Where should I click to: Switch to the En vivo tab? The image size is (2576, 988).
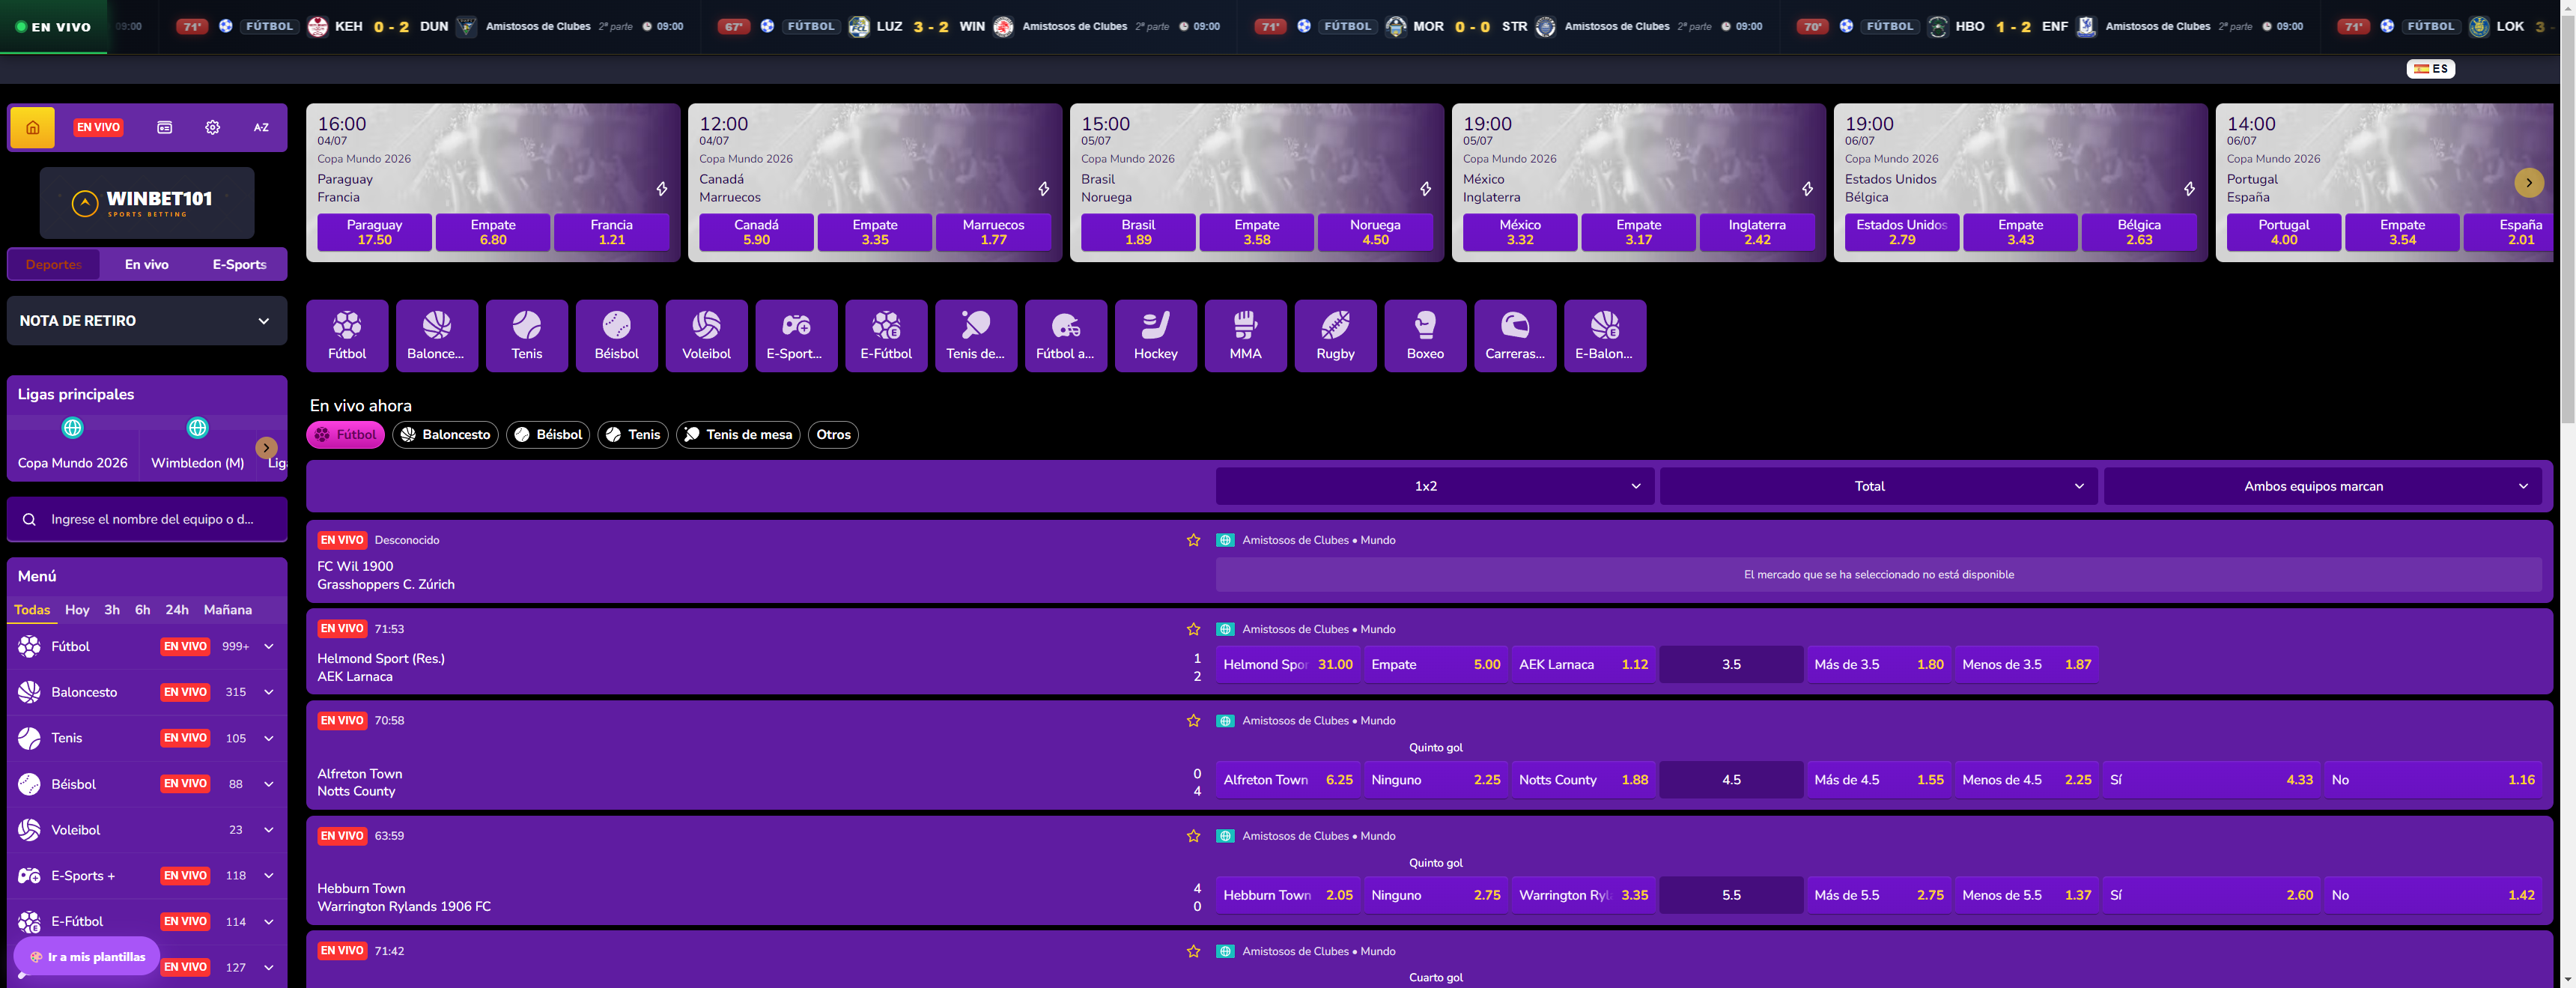point(147,265)
